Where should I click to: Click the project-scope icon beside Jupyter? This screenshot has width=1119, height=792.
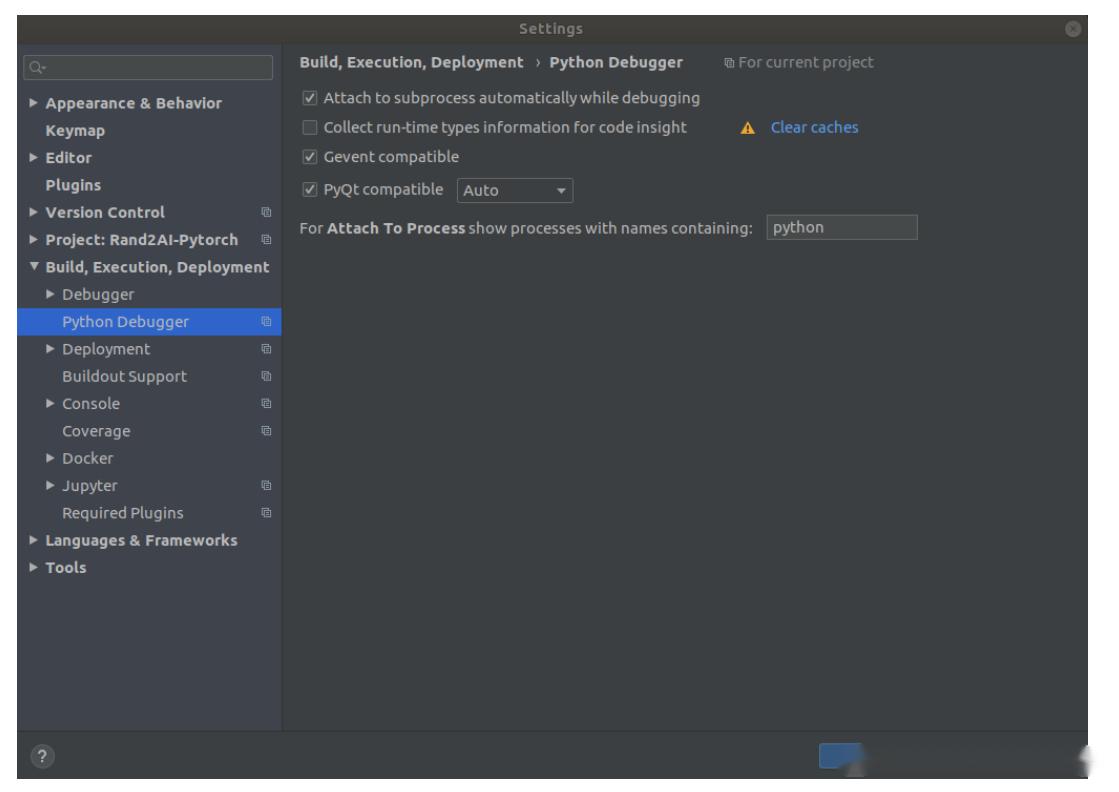[266, 486]
